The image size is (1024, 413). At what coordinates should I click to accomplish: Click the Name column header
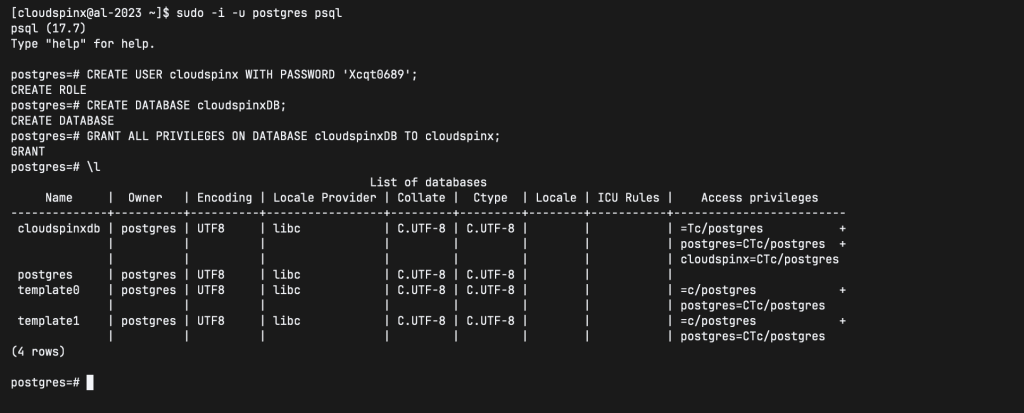click(59, 198)
